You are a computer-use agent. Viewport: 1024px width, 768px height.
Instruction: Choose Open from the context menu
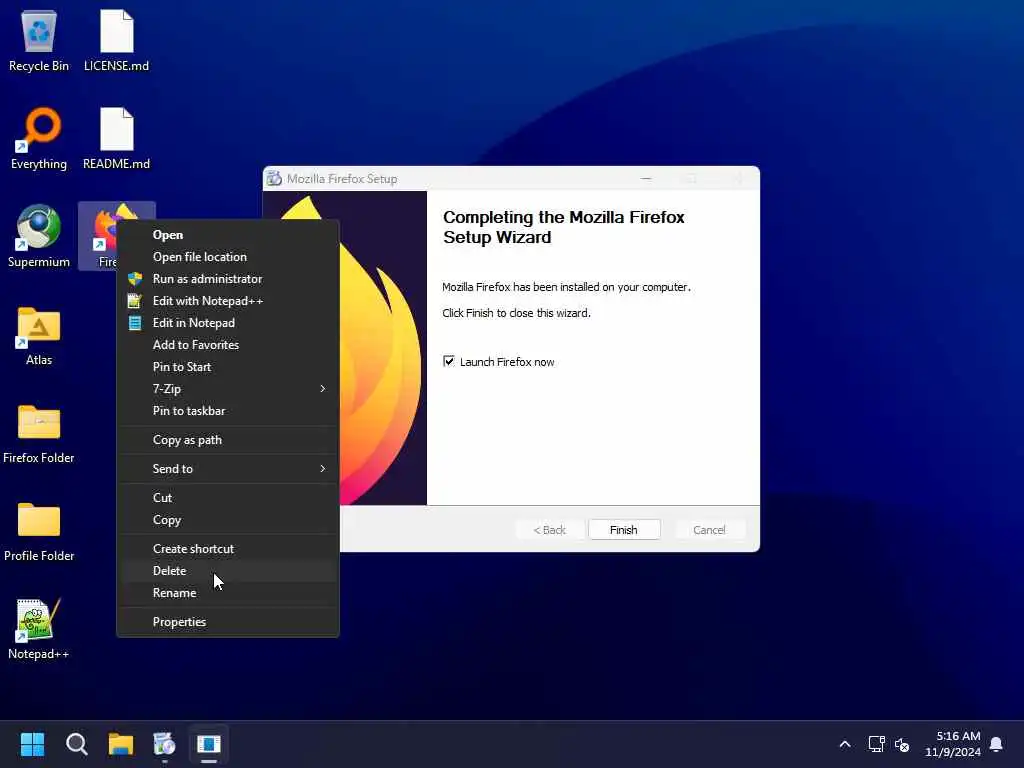coord(227,234)
